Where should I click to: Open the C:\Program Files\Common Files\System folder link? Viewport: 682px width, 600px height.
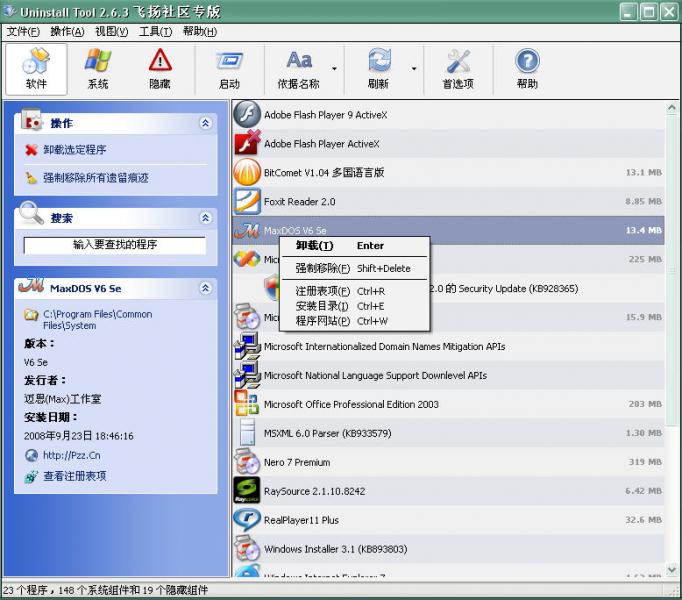97,320
